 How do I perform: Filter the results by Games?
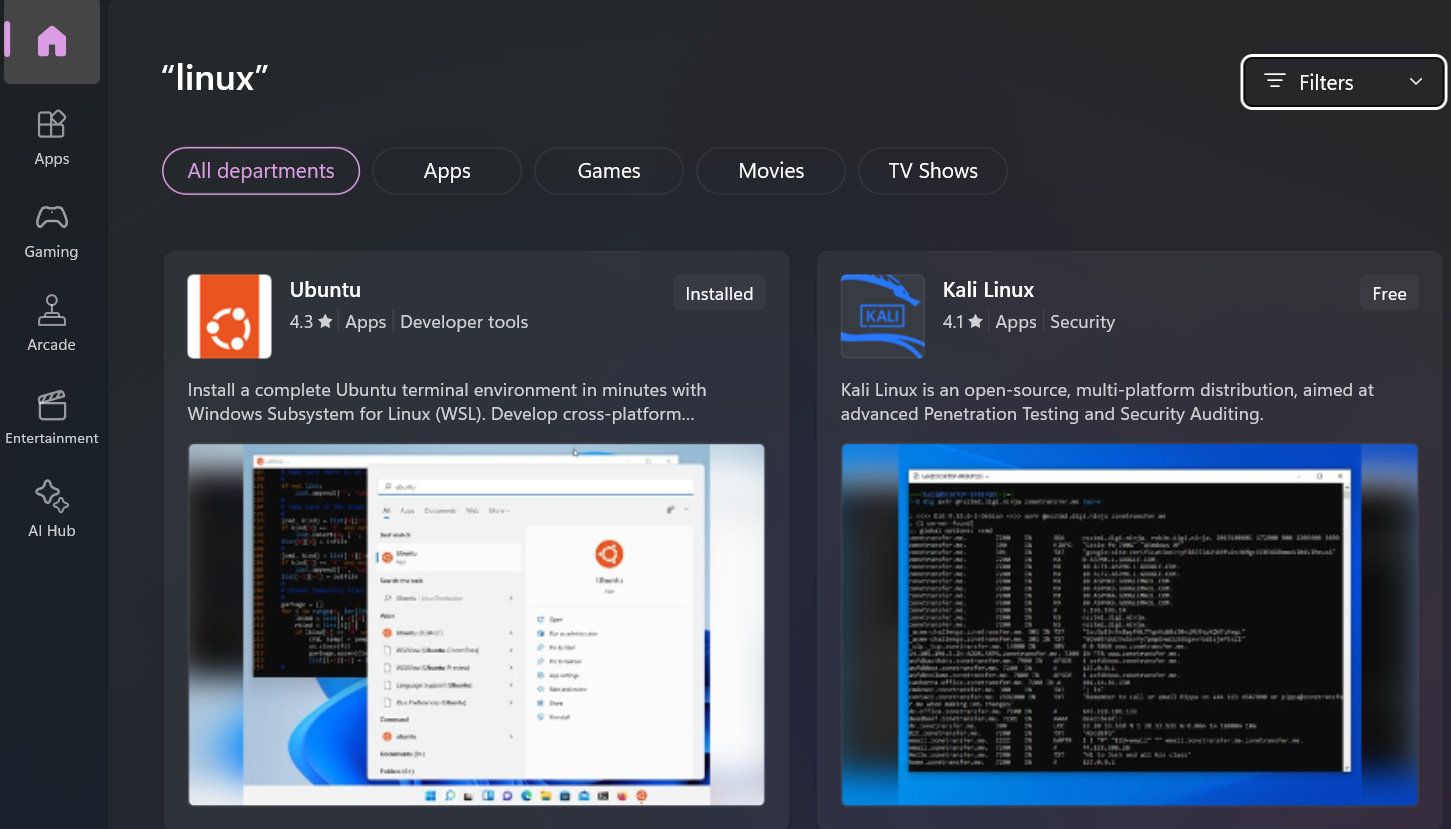pyautogui.click(x=609, y=171)
